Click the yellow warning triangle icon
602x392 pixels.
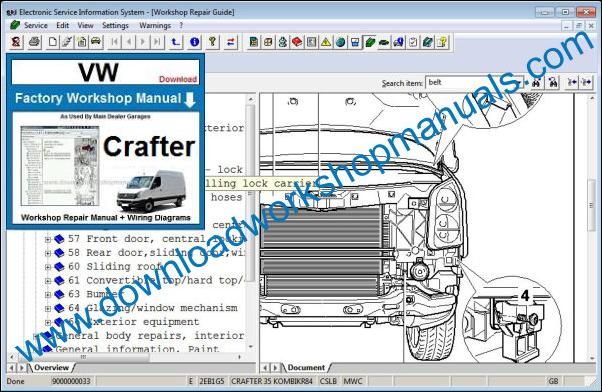point(326,42)
